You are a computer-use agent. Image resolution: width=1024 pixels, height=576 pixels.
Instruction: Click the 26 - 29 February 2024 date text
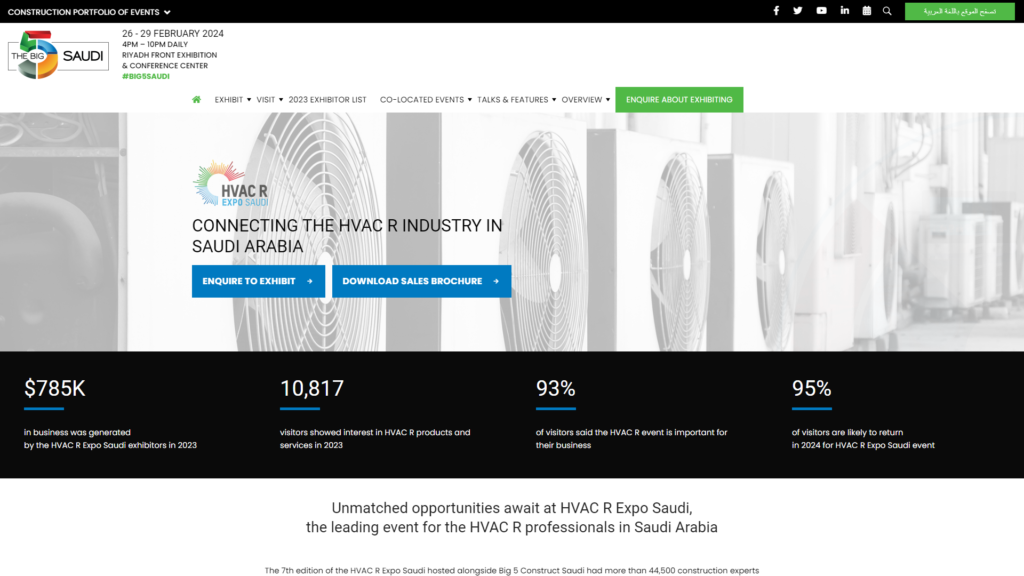pos(172,33)
